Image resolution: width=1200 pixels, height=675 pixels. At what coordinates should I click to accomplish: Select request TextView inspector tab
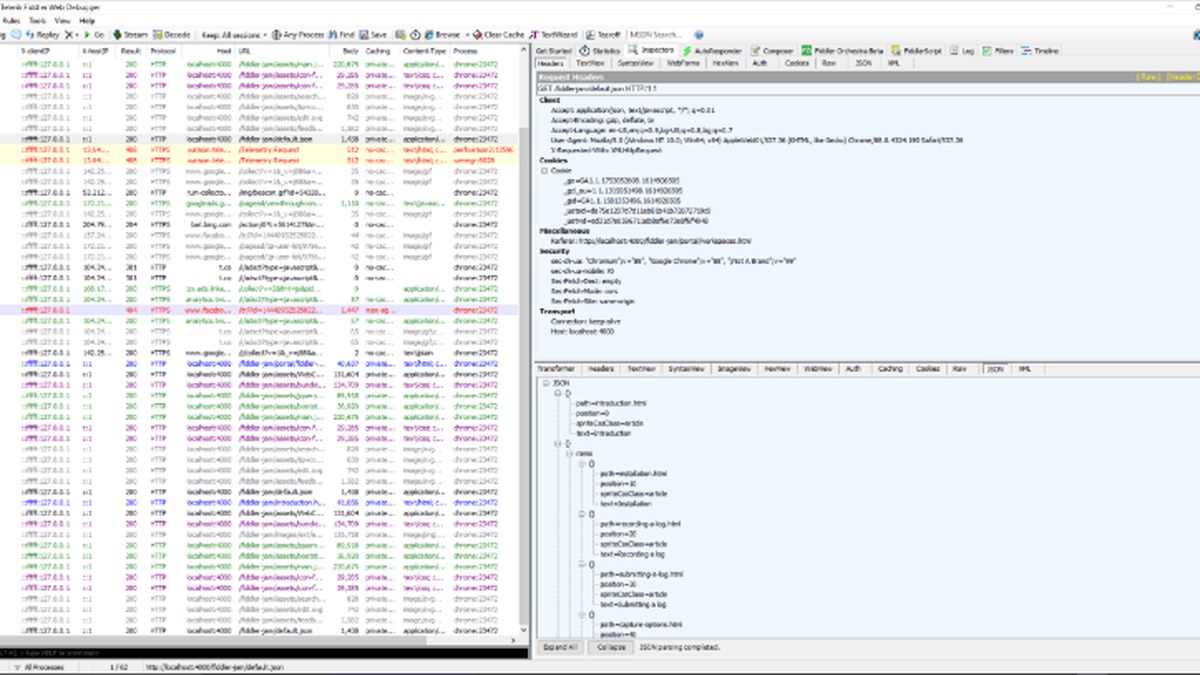(x=590, y=62)
